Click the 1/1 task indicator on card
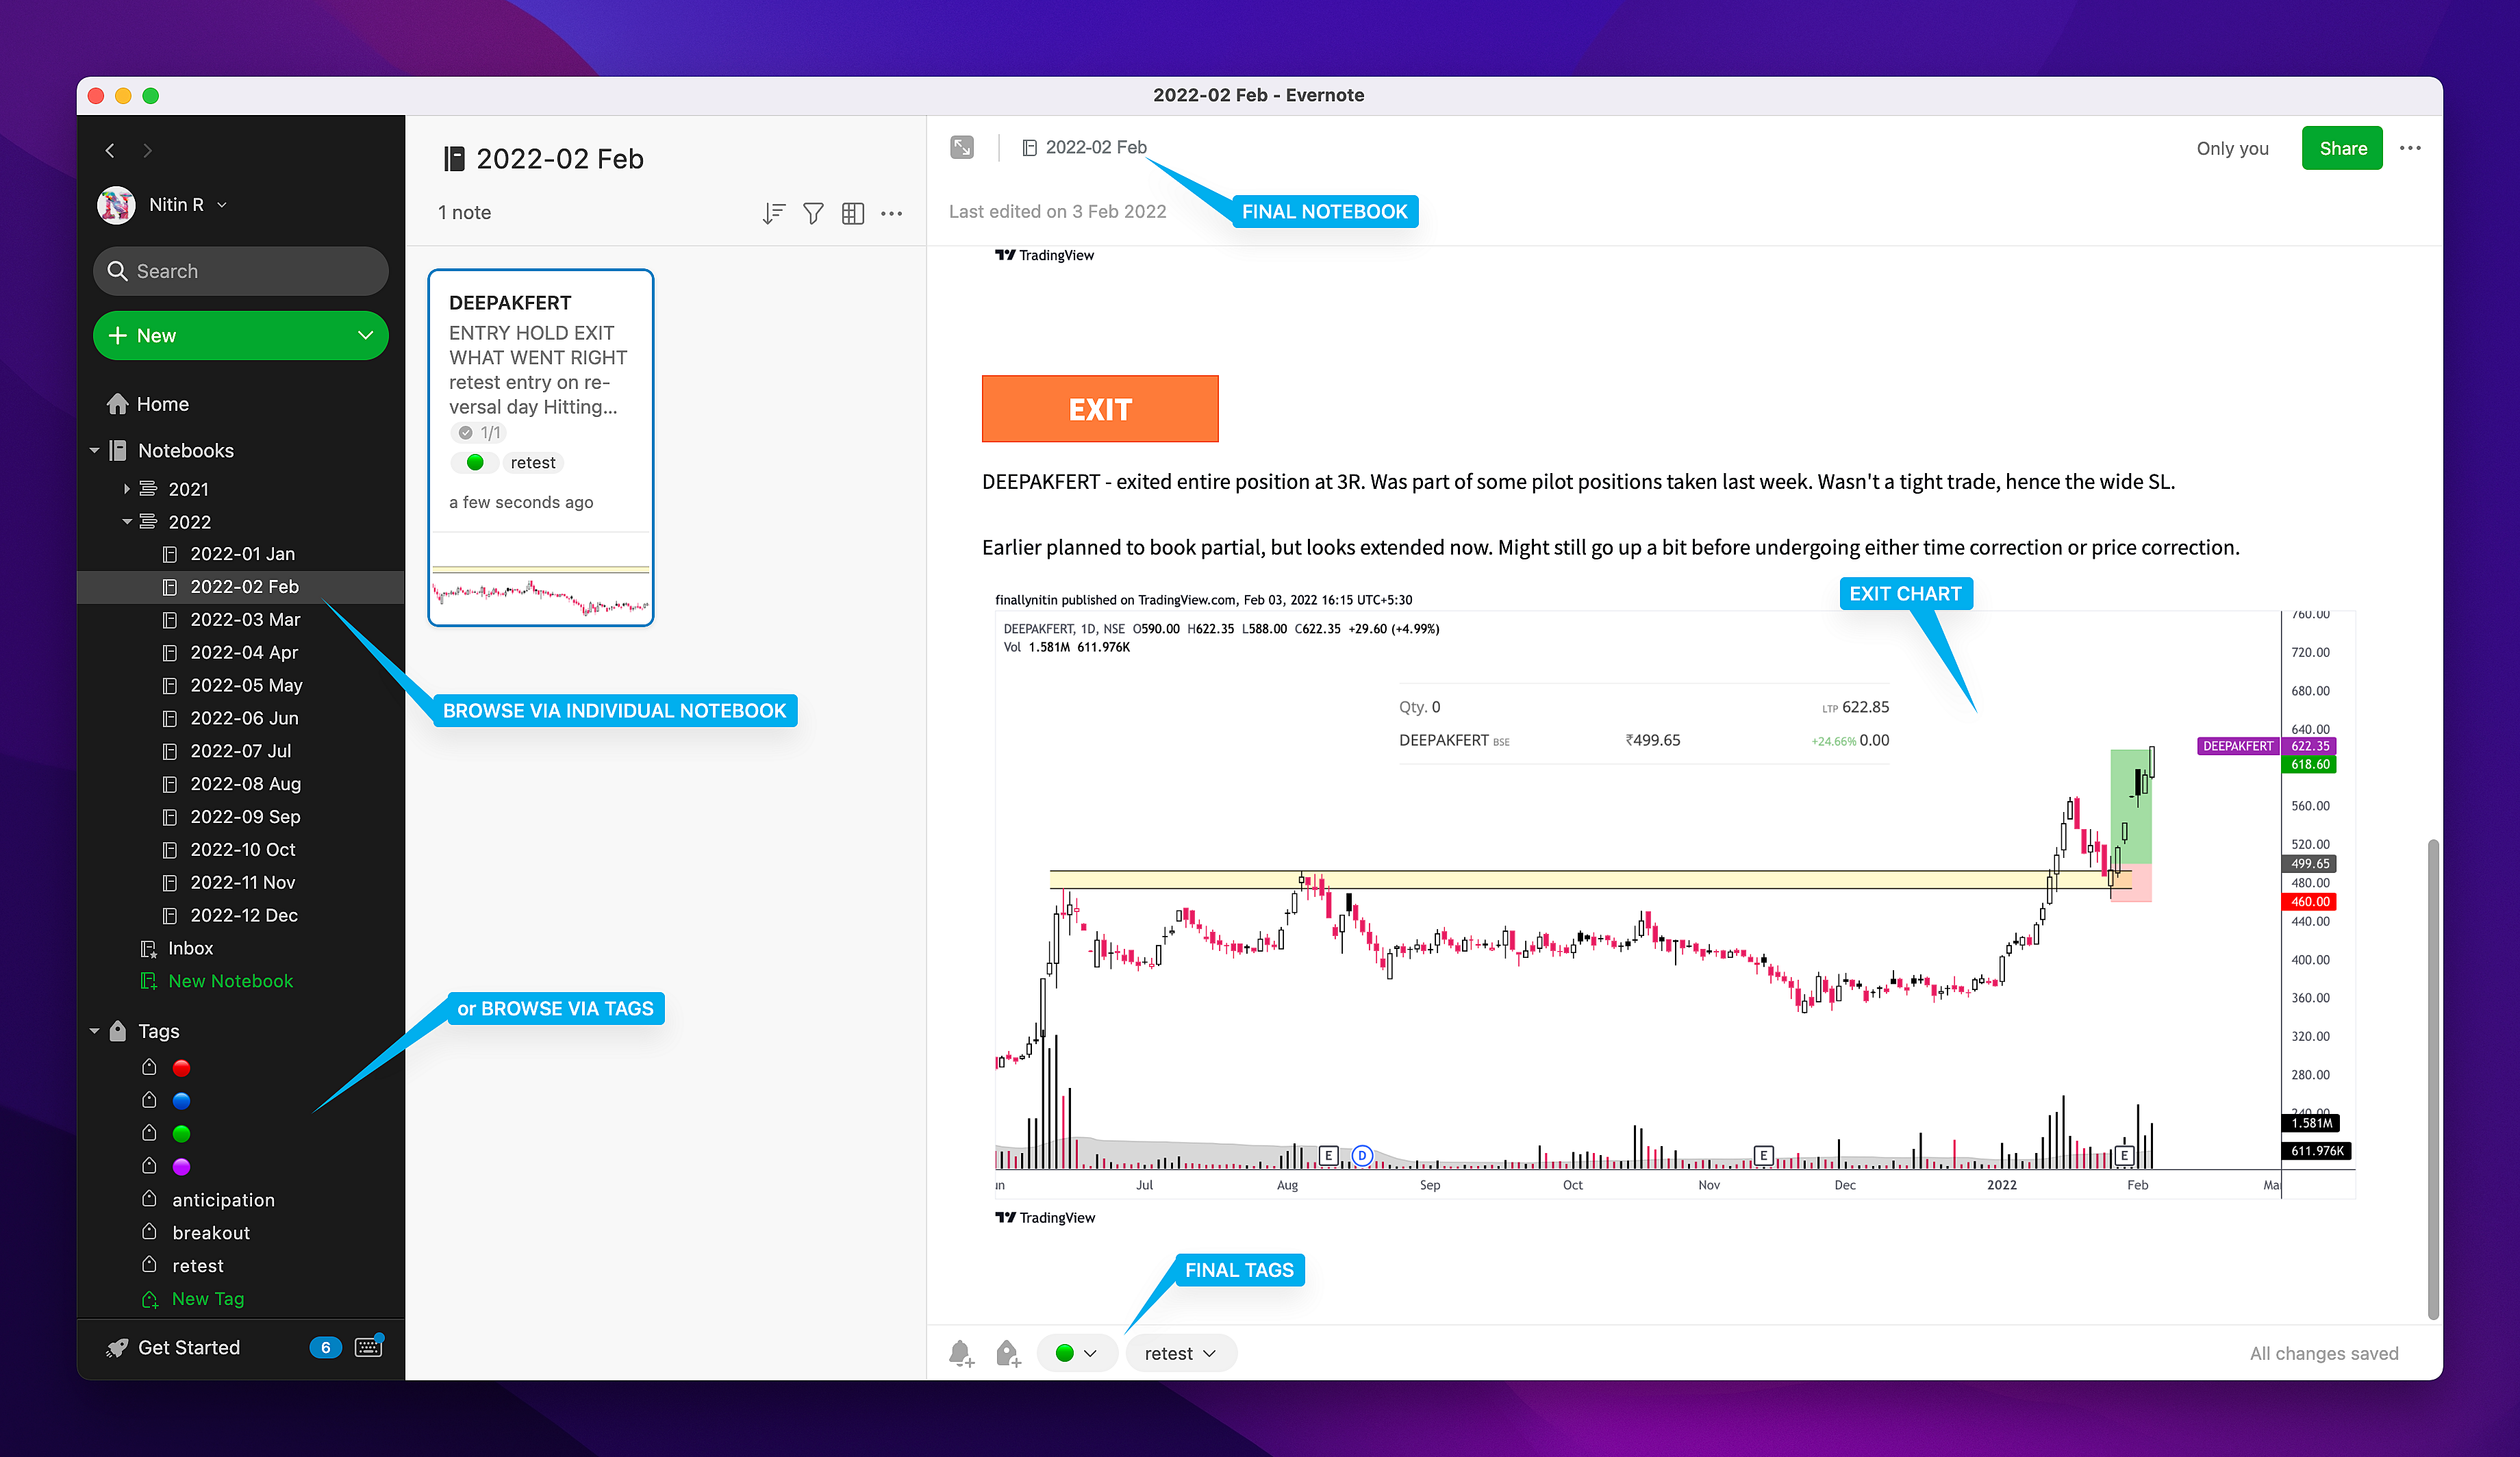The image size is (2520, 1457). click(x=480, y=432)
